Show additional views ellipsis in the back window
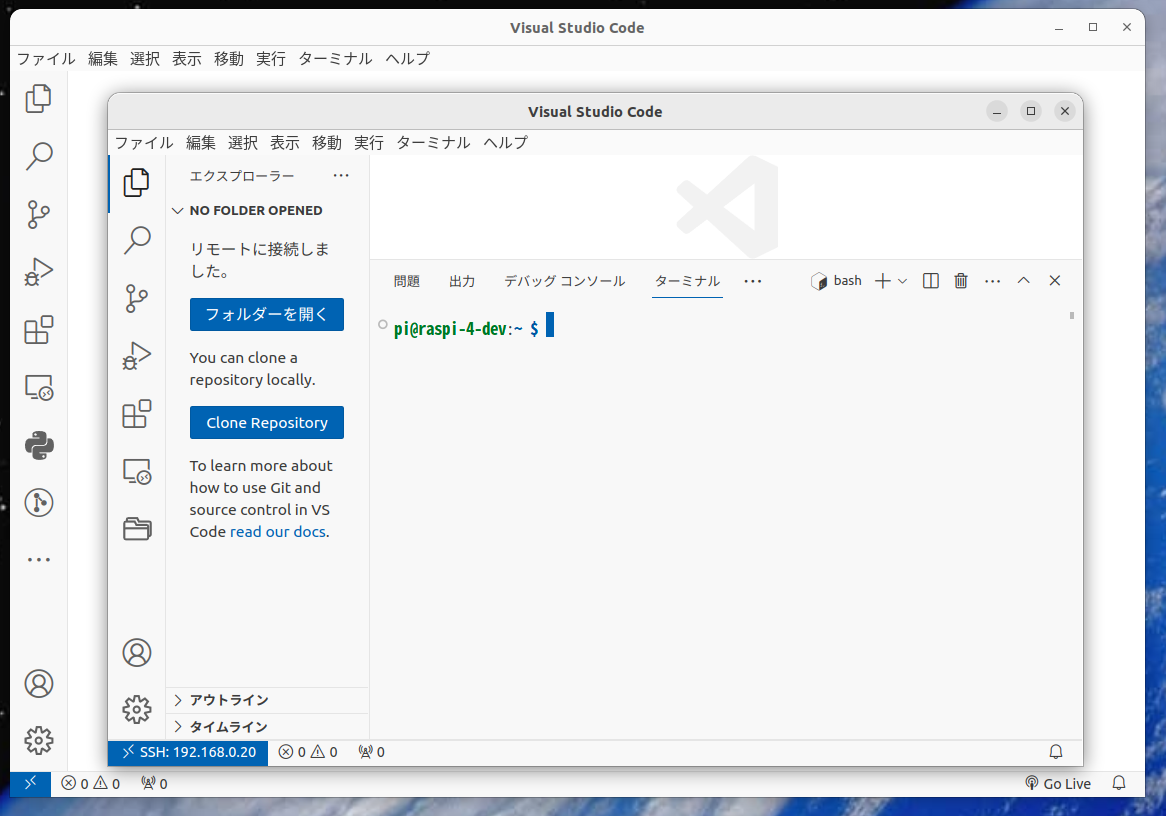The image size is (1166, 816). 39,559
